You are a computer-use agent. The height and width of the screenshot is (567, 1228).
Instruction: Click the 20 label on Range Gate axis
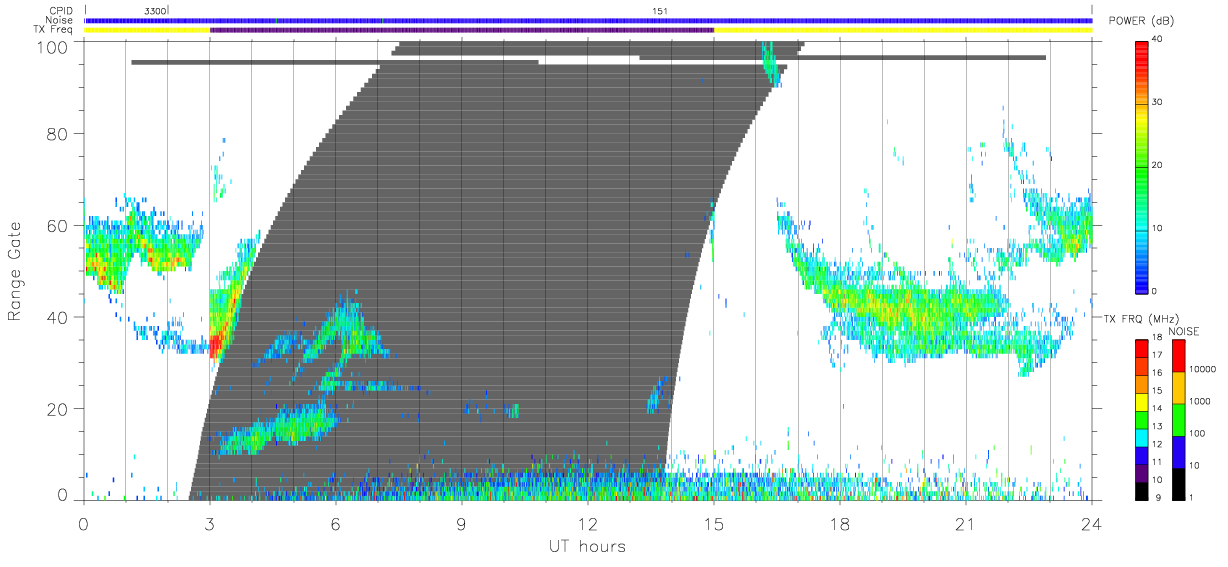59,409
